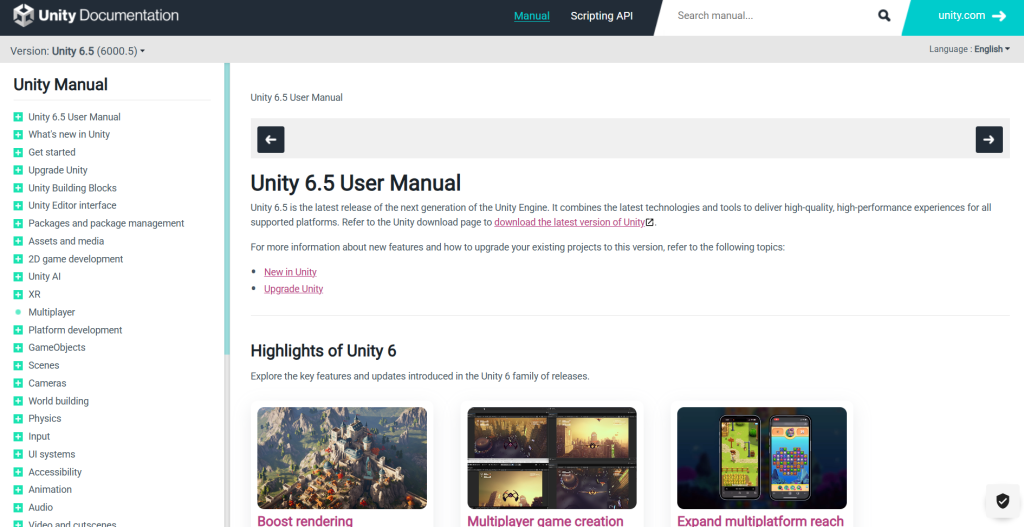The width and height of the screenshot is (1024, 527).
Task: Open the Boost rendering card title
Action: point(305,520)
